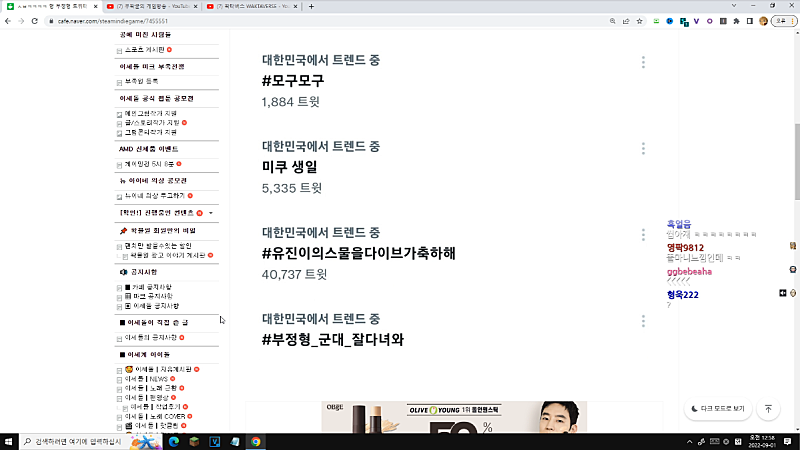Open the green extension icon in toolbar
This screenshot has height=450, width=800.
(x=656, y=21)
